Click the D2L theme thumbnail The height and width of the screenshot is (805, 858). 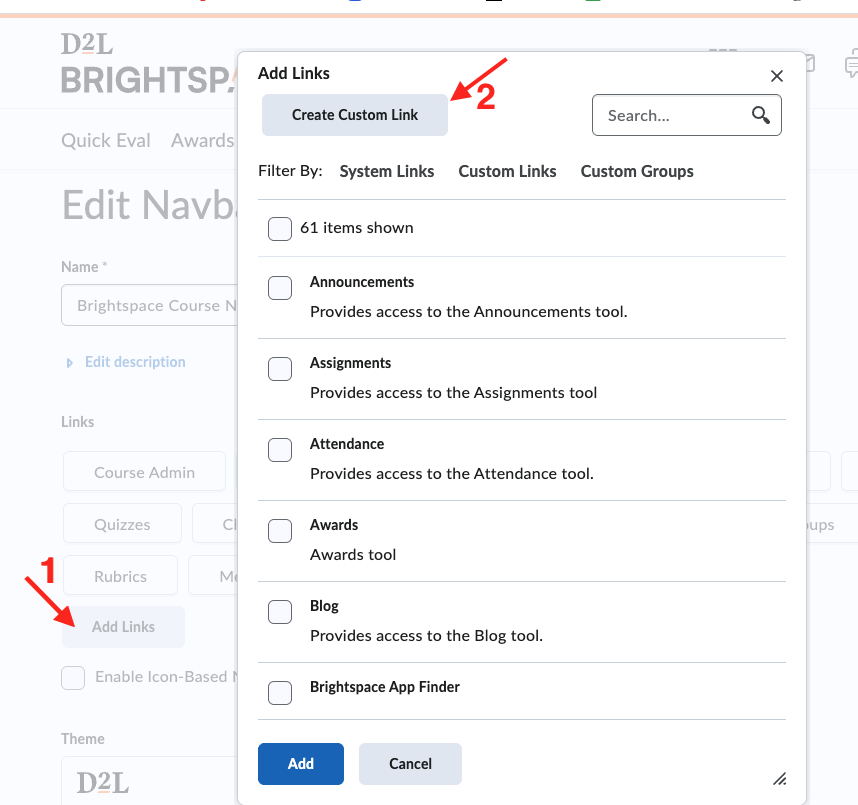[149, 781]
